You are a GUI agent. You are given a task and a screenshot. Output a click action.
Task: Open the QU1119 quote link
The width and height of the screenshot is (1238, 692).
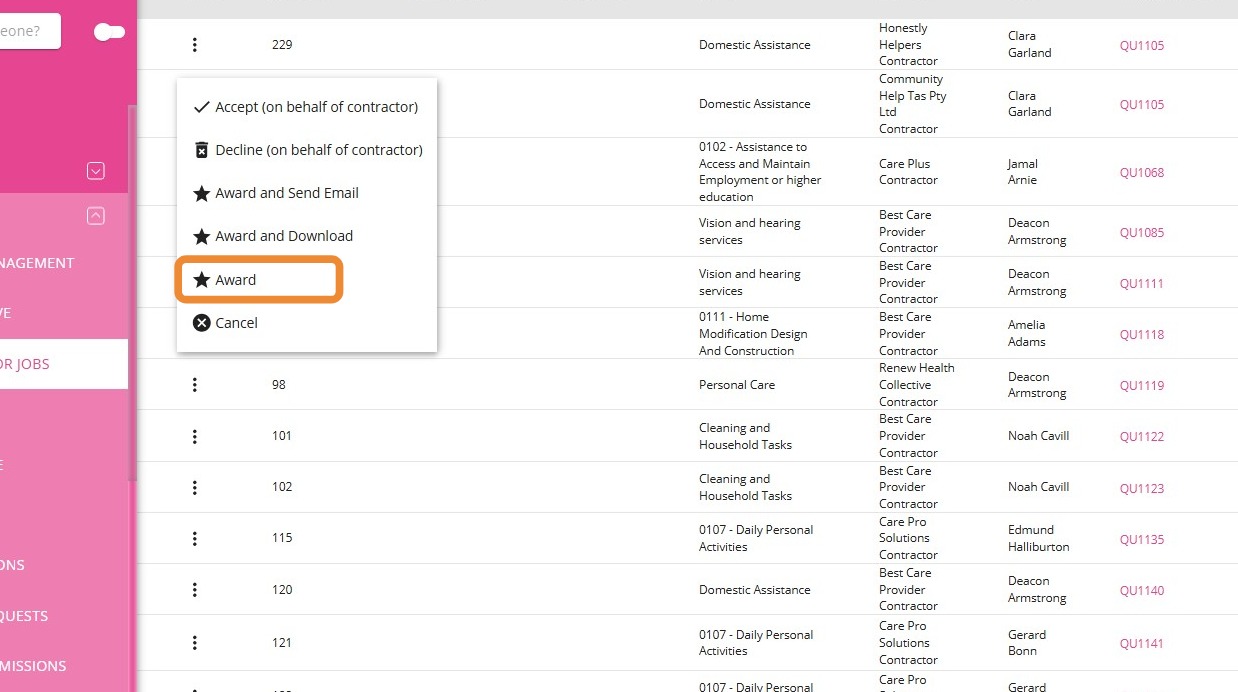(x=1141, y=385)
